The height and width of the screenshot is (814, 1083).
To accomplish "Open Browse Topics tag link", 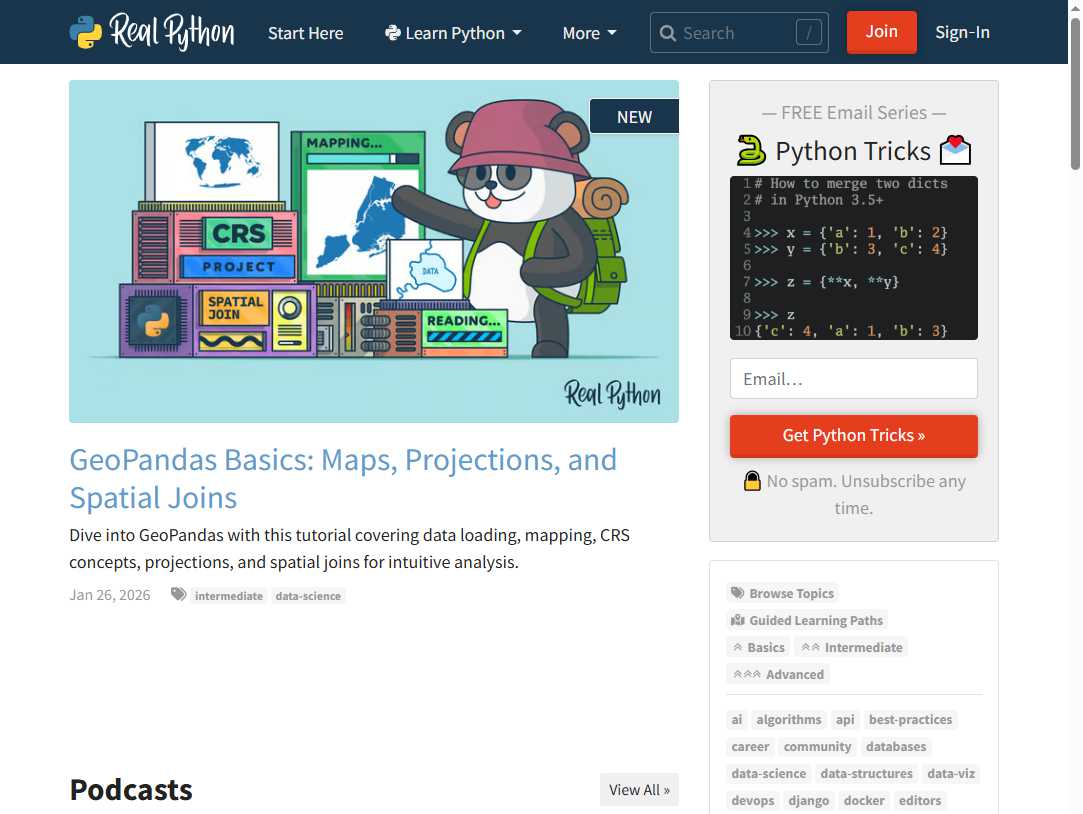I will click(x=782, y=593).
